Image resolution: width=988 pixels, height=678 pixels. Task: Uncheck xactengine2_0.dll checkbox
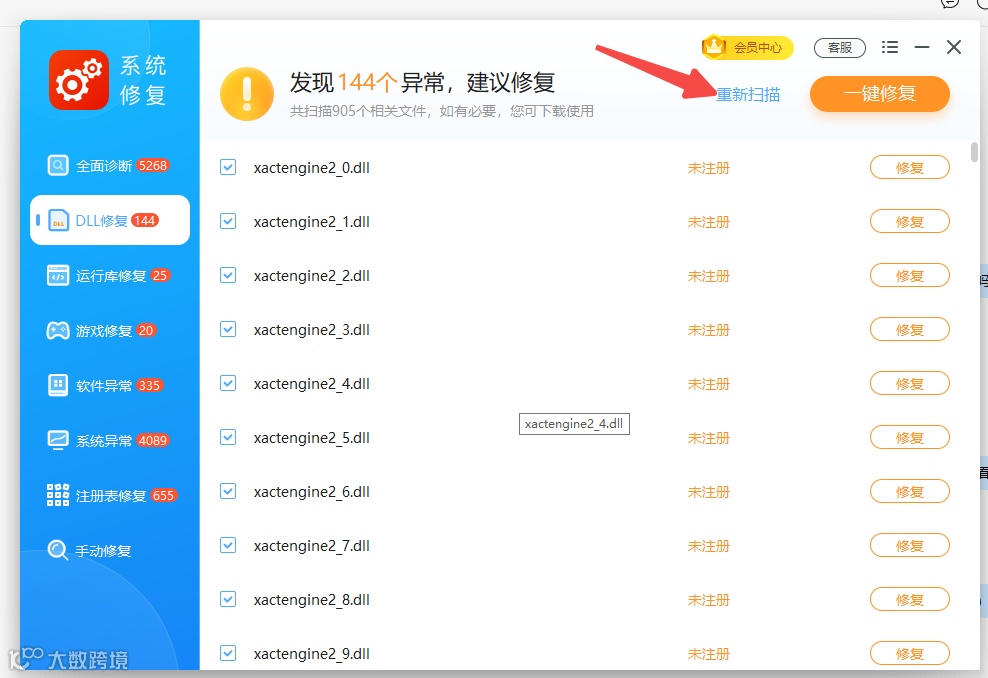pyautogui.click(x=228, y=167)
